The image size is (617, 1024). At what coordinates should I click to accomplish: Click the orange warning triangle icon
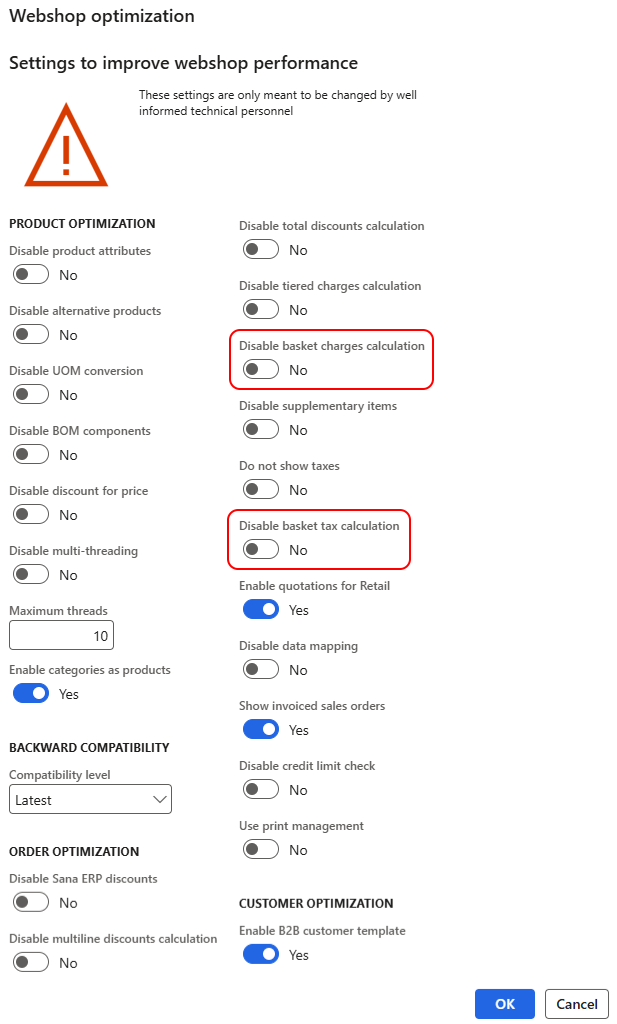click(66, 150)
